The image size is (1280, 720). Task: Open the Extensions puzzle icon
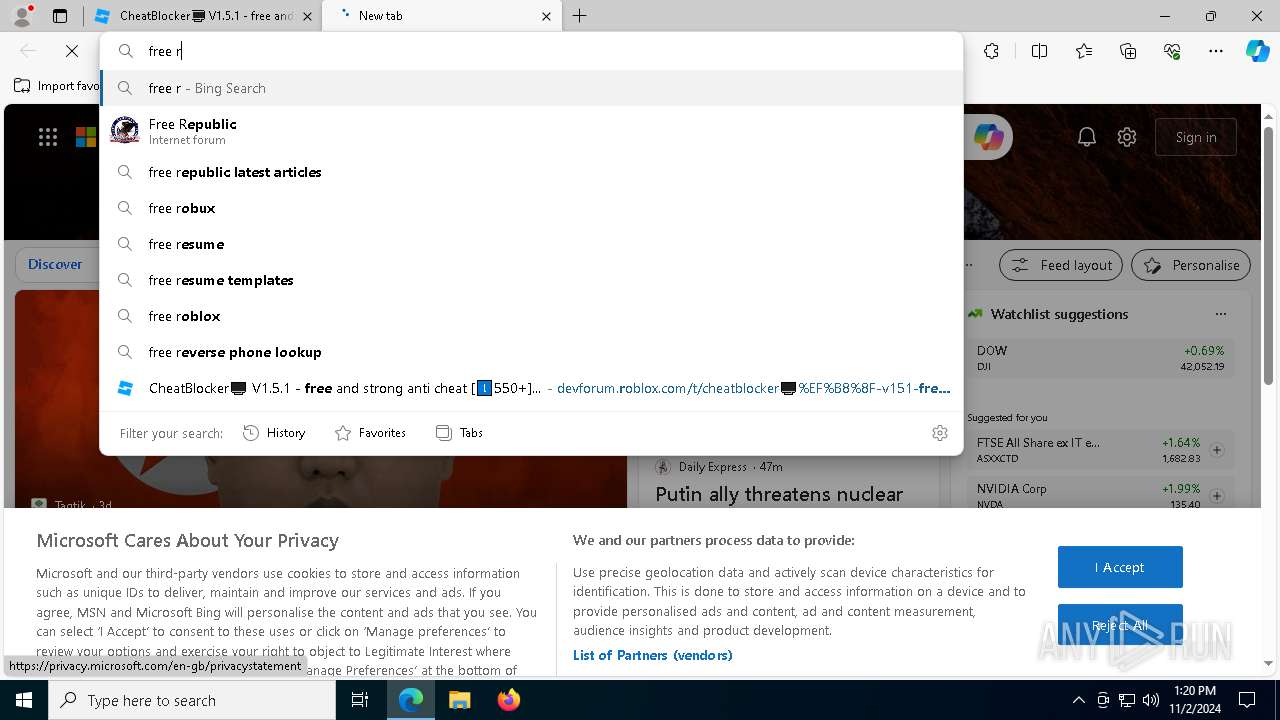(x=991, y=51)
